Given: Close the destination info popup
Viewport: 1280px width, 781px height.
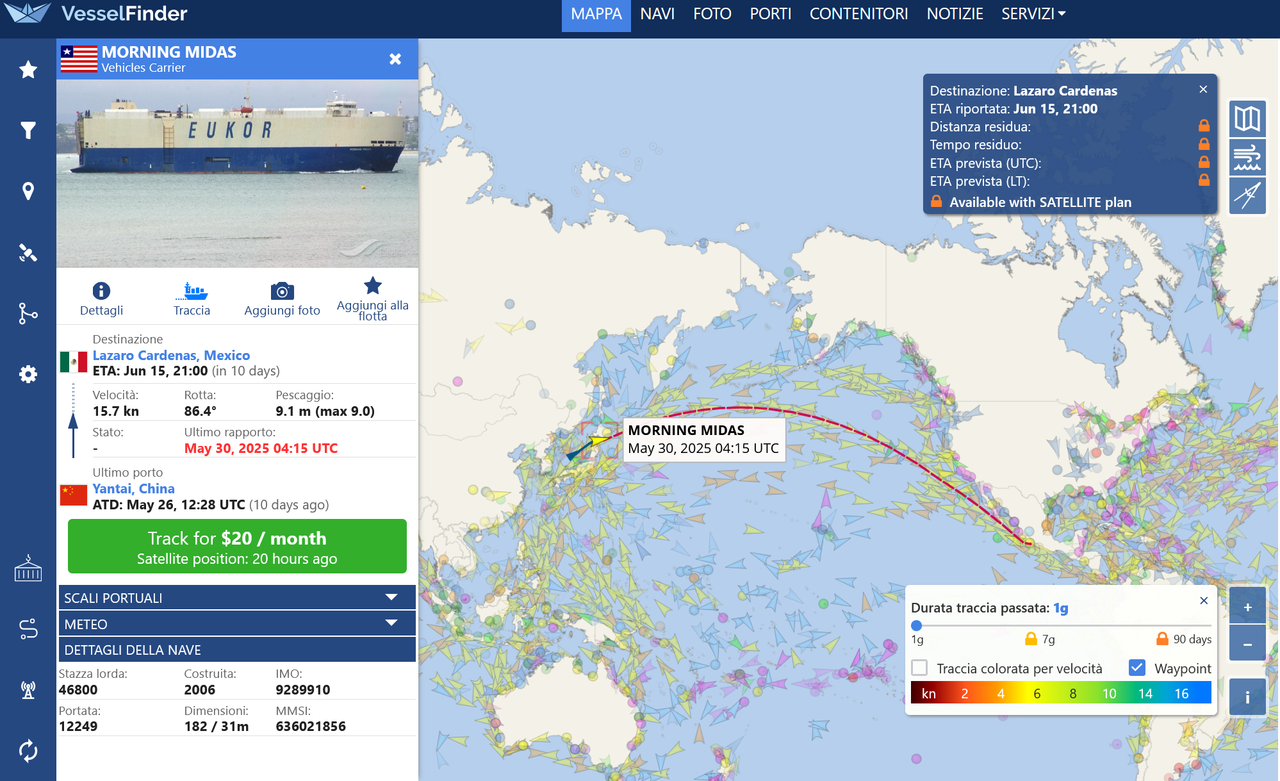Looking at the screenshot, I should pos(1203,89).
